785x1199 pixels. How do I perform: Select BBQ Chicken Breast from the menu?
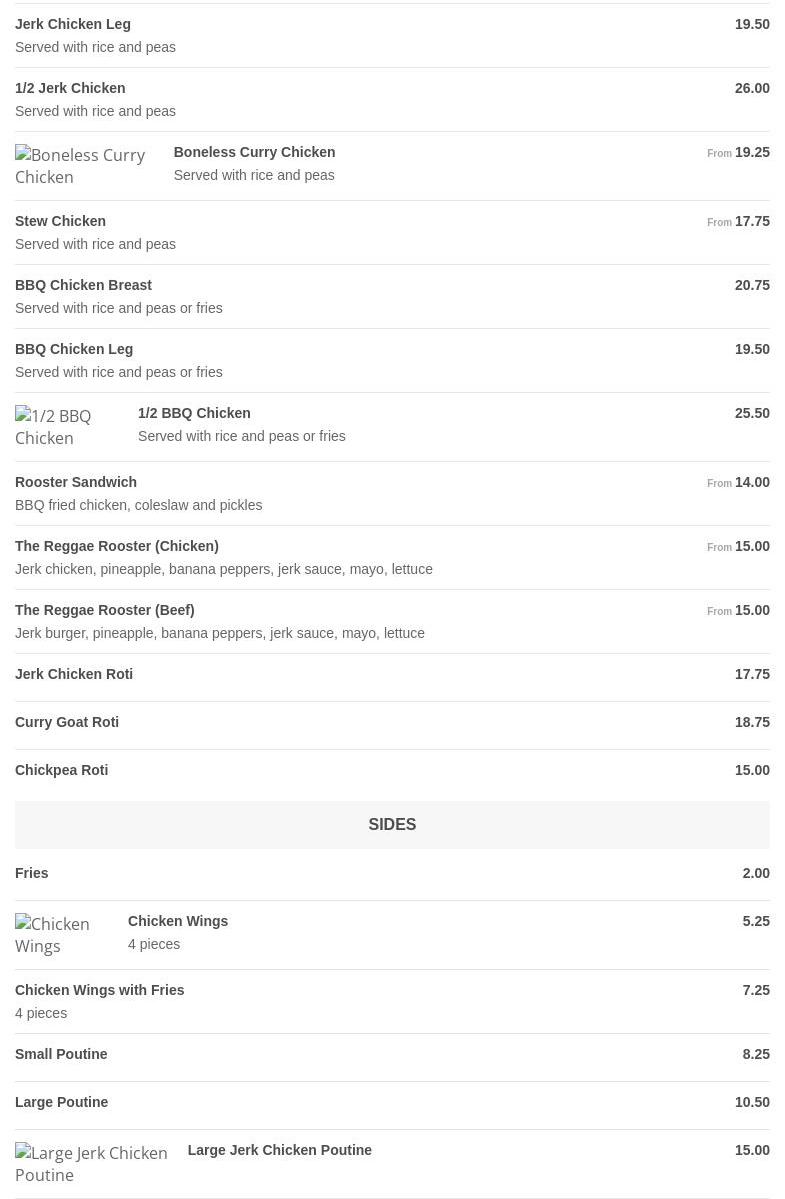83,285
